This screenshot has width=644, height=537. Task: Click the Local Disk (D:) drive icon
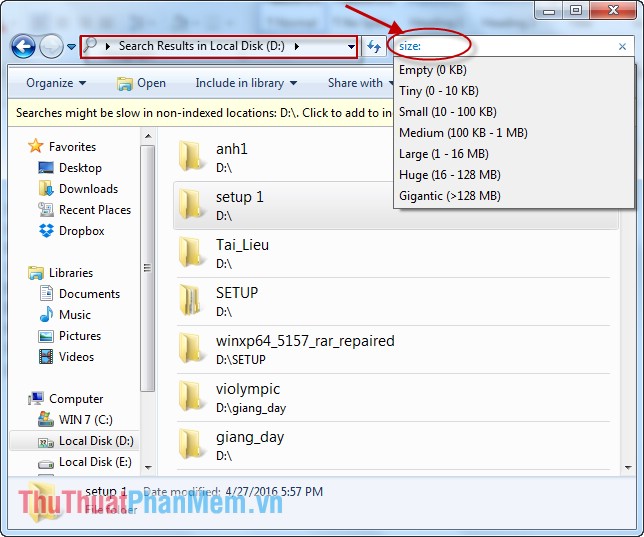click(46, 442)
